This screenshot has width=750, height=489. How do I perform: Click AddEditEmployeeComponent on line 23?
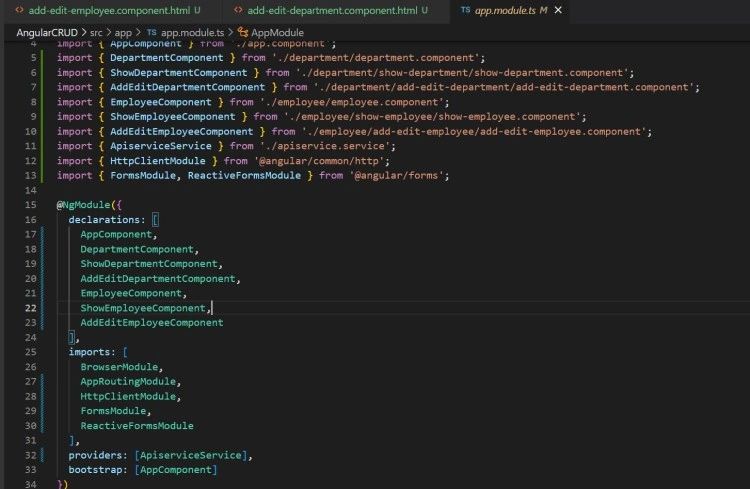click(x=152, y=322)
